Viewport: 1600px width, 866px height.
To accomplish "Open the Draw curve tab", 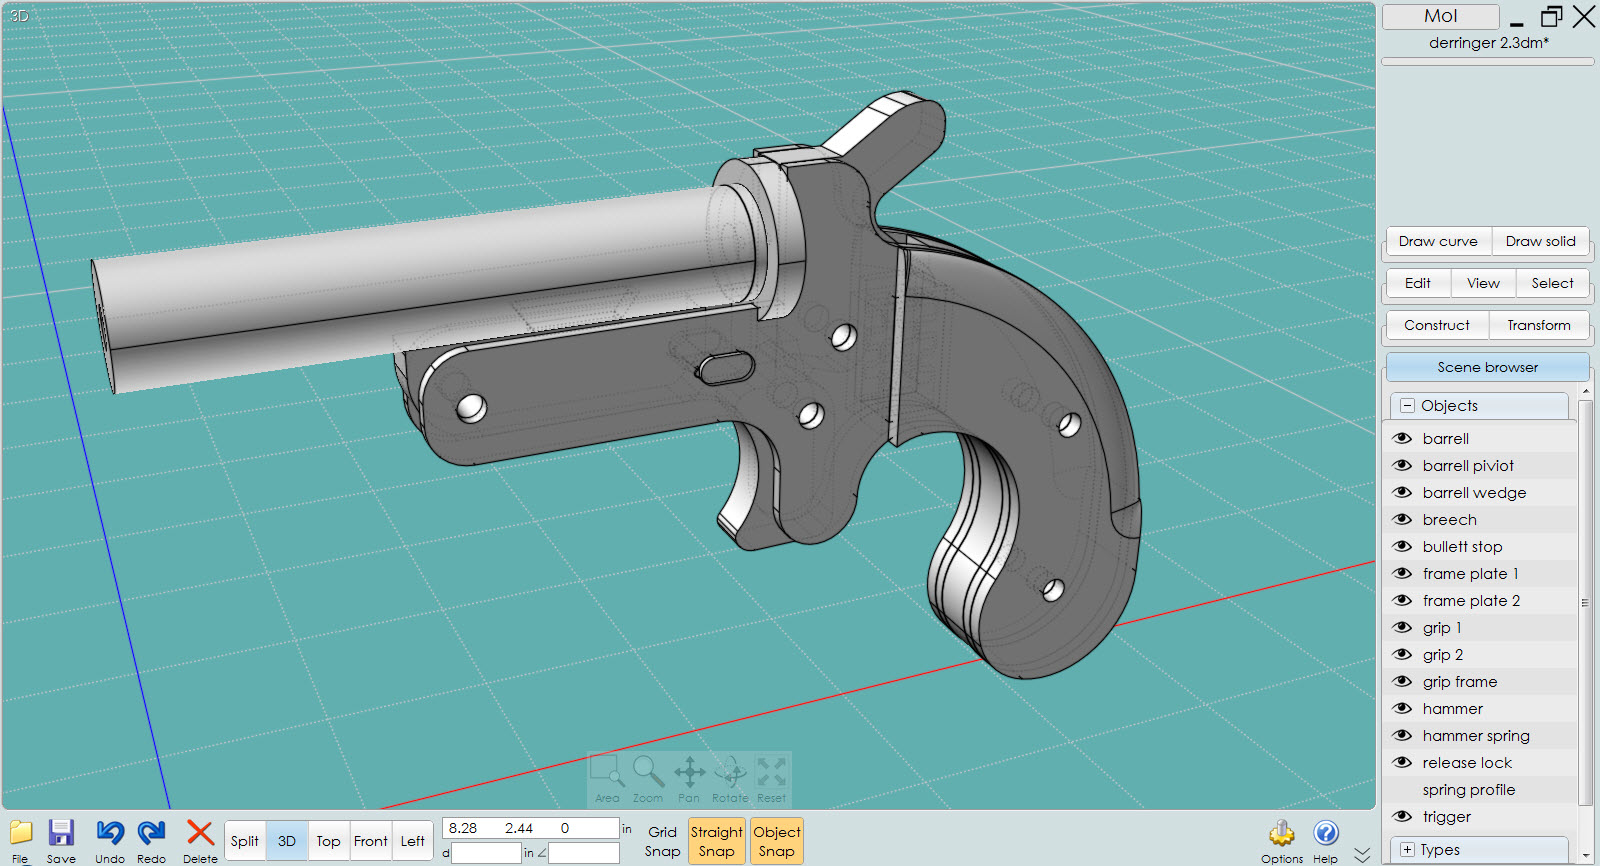I will (x=1438, y=241).
